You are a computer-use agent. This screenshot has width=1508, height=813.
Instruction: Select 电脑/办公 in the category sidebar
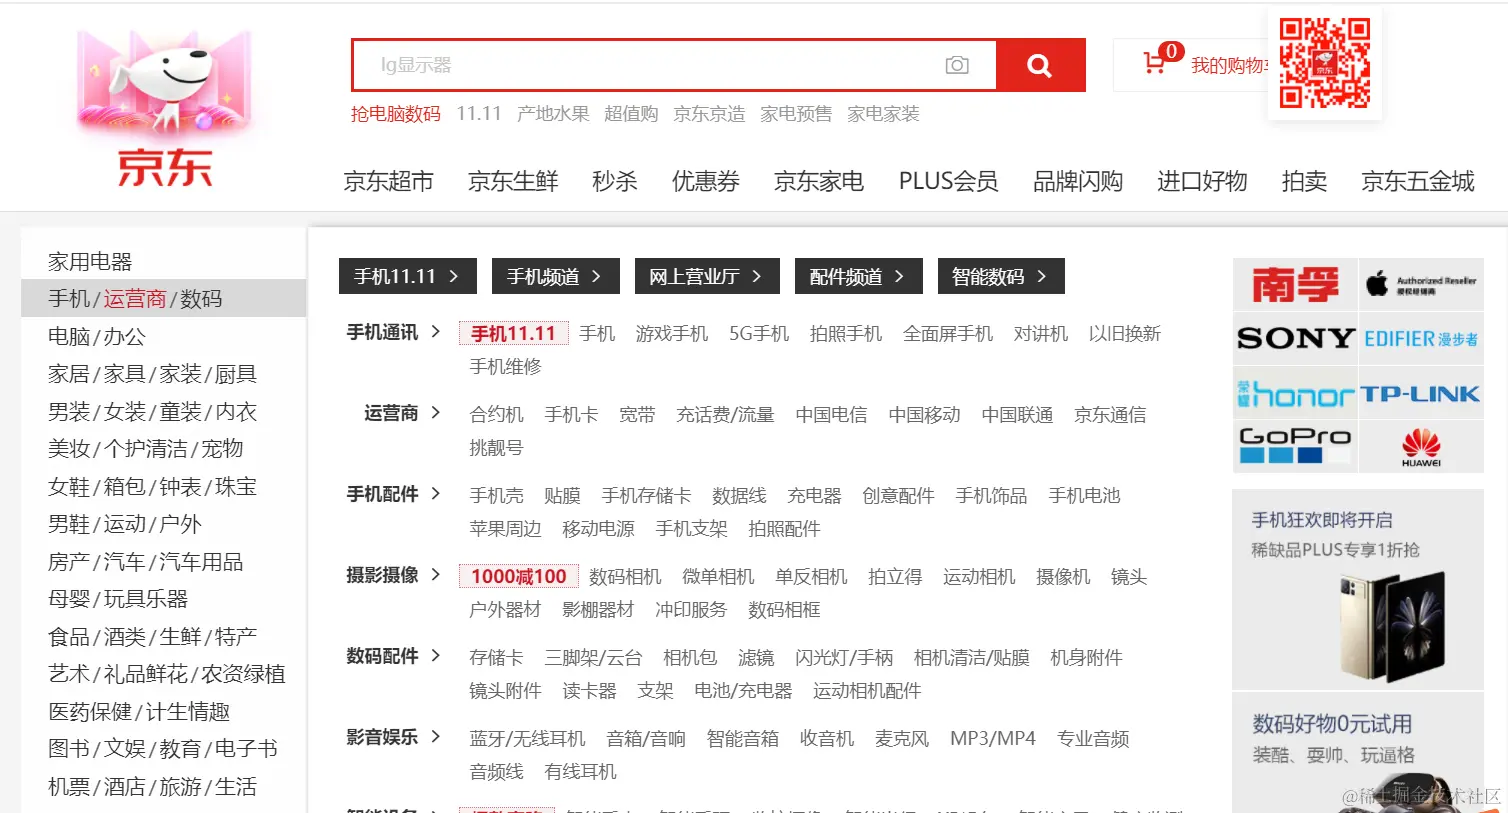pyautogui.click(x=97, y=337)
